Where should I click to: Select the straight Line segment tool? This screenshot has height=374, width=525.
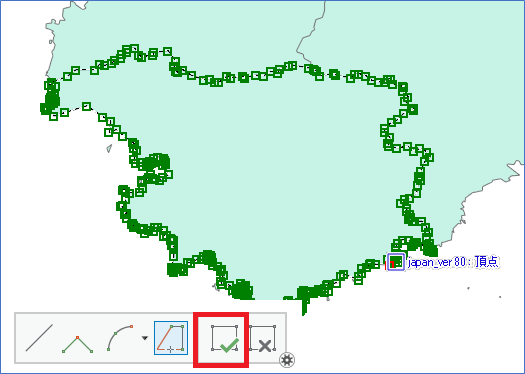point(39,338)
